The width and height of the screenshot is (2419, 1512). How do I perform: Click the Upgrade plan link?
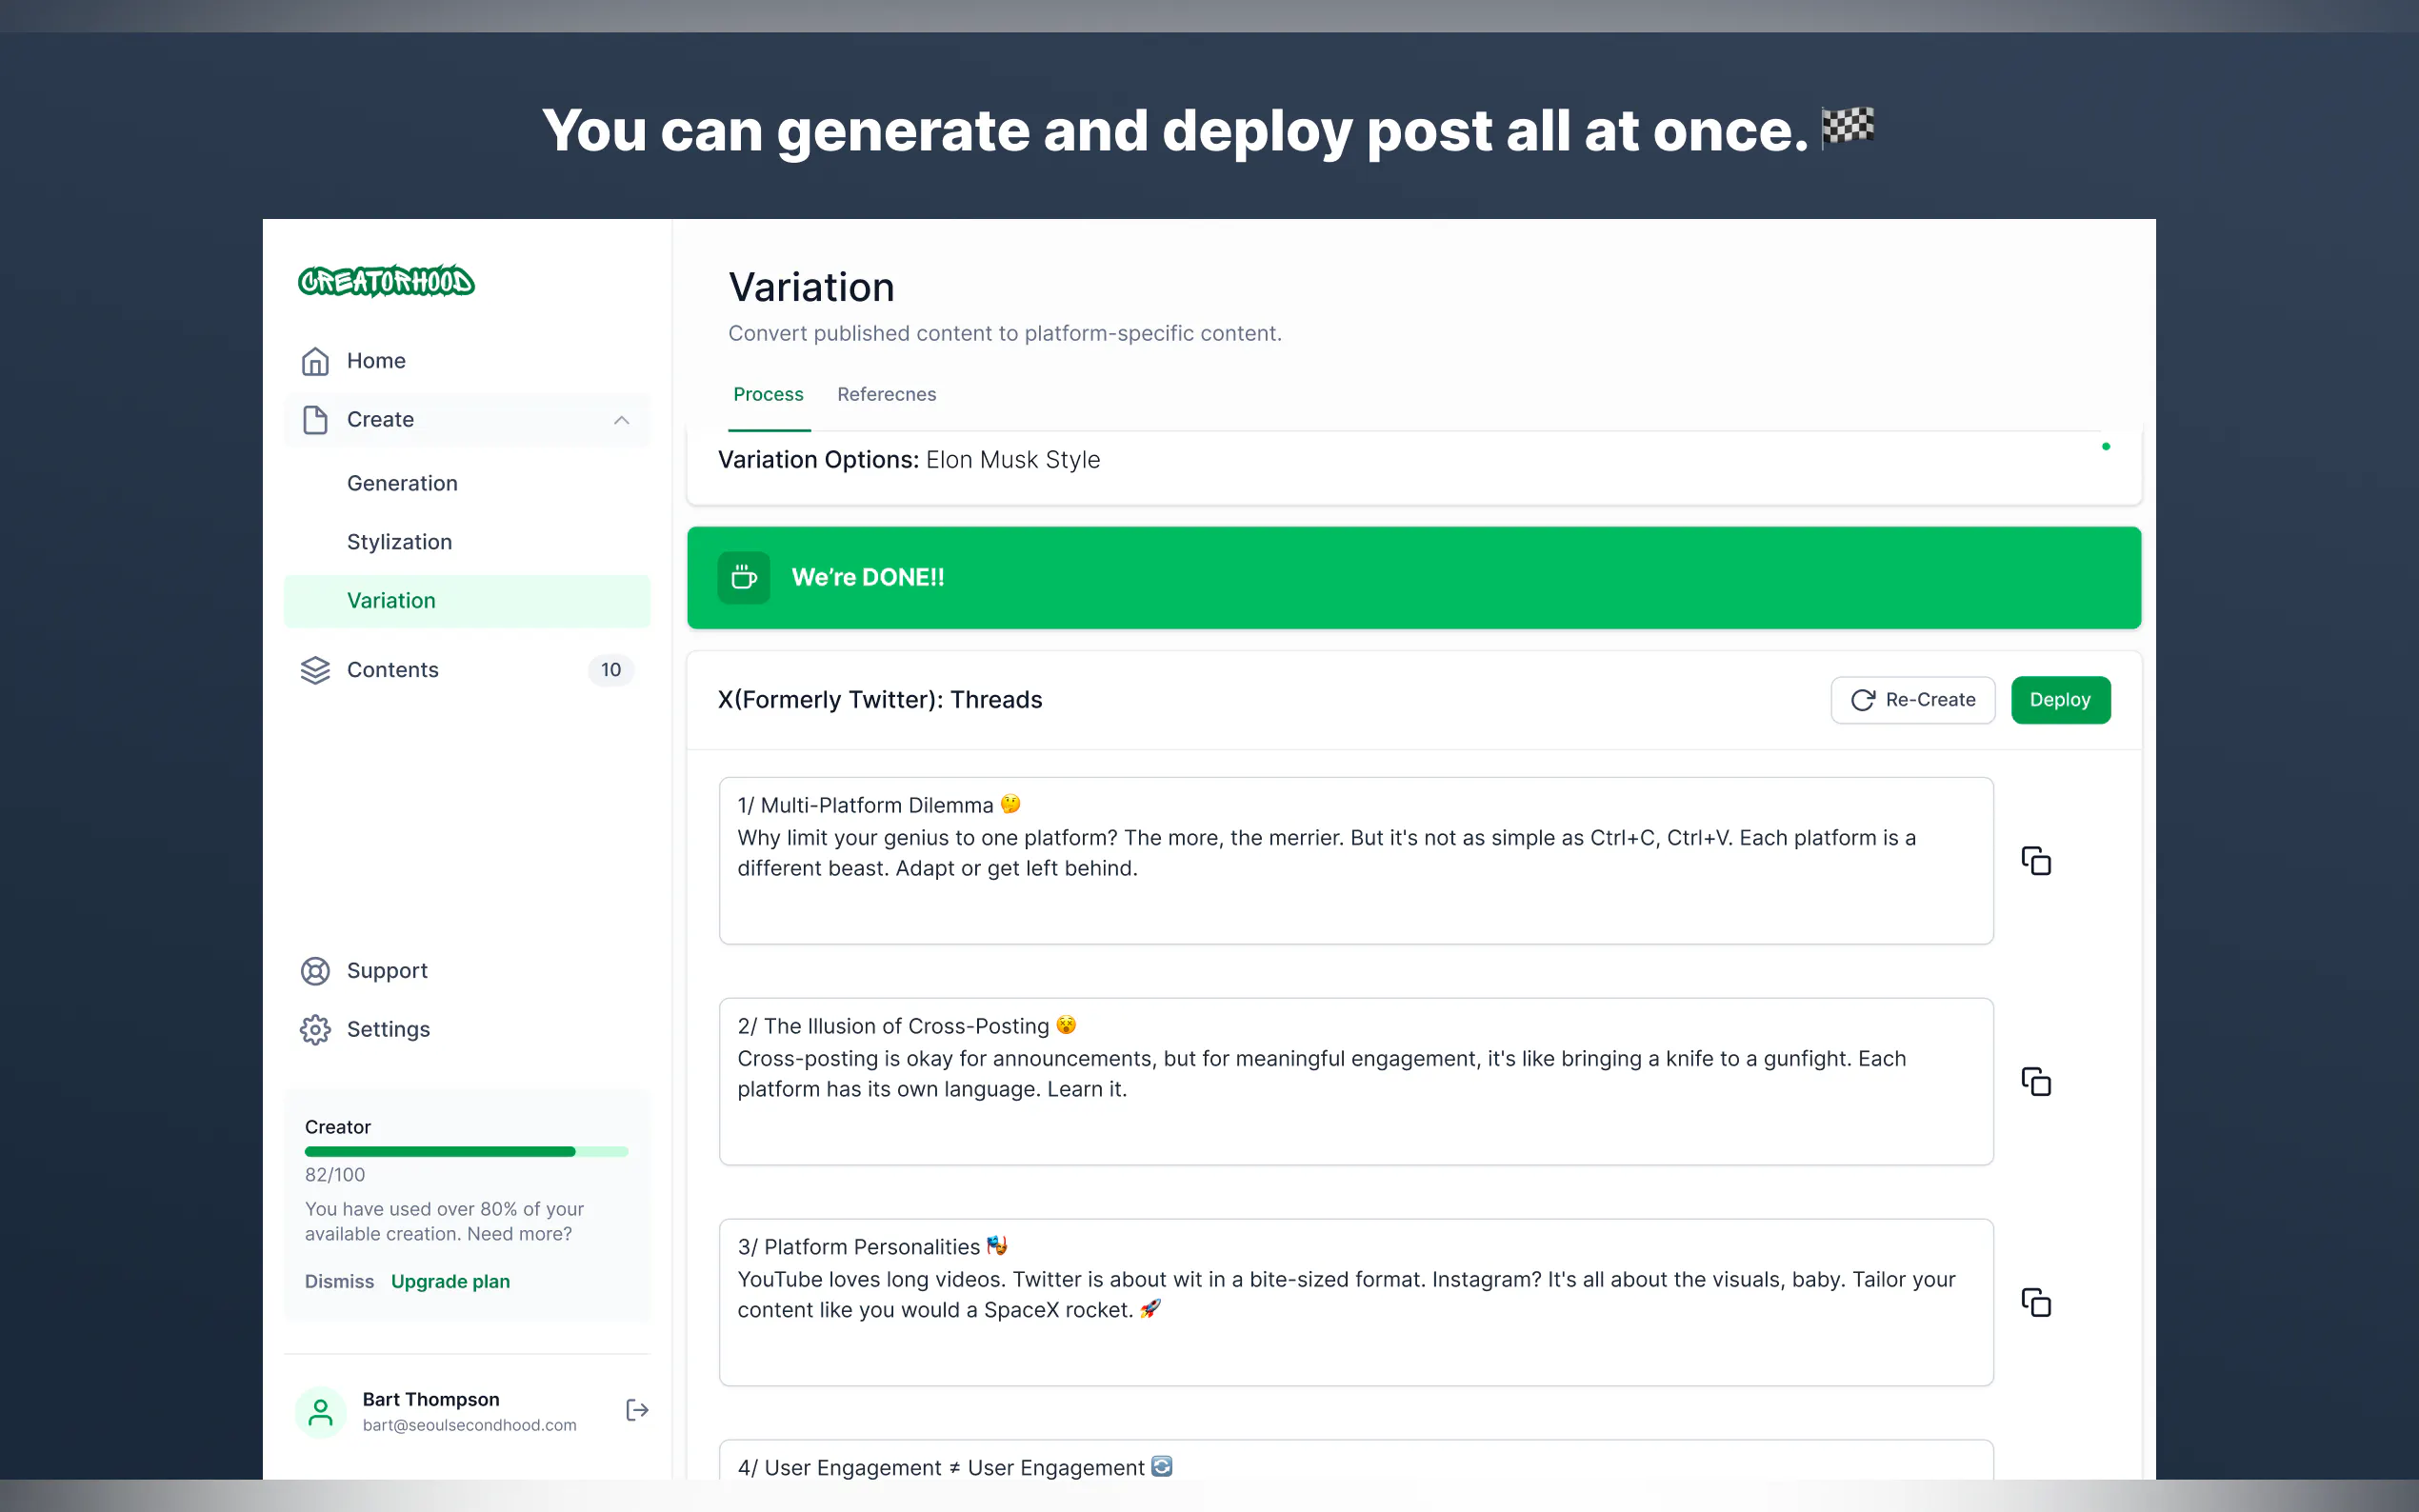pos(450,1281)
